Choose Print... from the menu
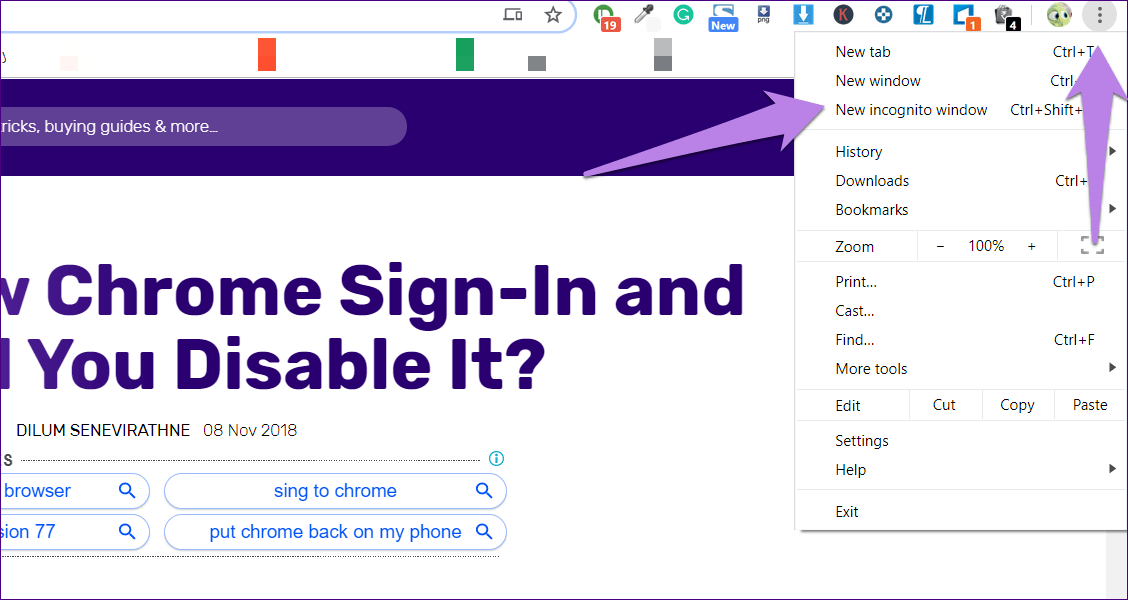Image resolution: width=1128 pixels, height=600 pixels. (x=961, y=282)
